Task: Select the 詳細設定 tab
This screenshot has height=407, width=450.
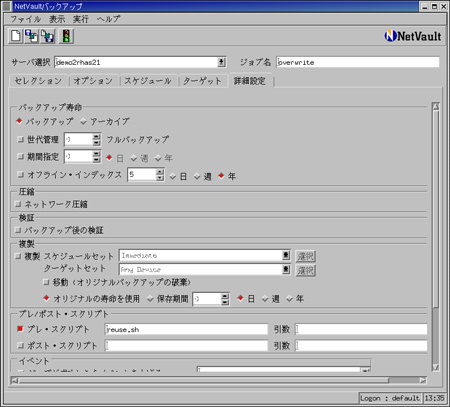Action: pos(250,81)
